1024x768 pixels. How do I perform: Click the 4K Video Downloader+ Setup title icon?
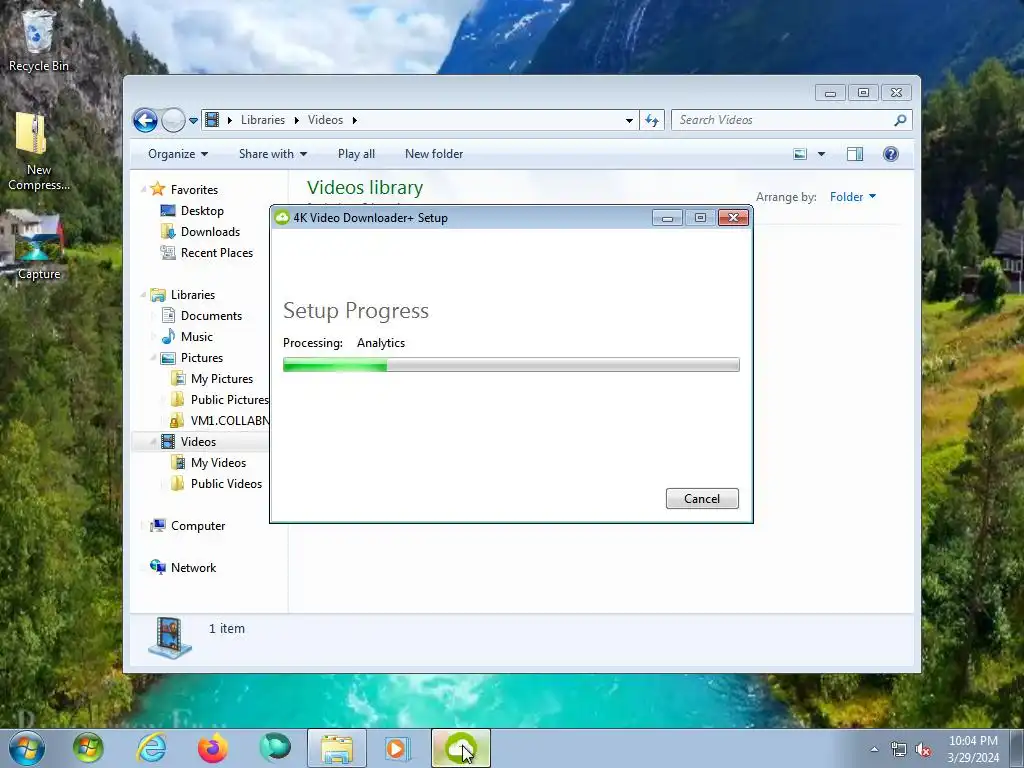282,217
